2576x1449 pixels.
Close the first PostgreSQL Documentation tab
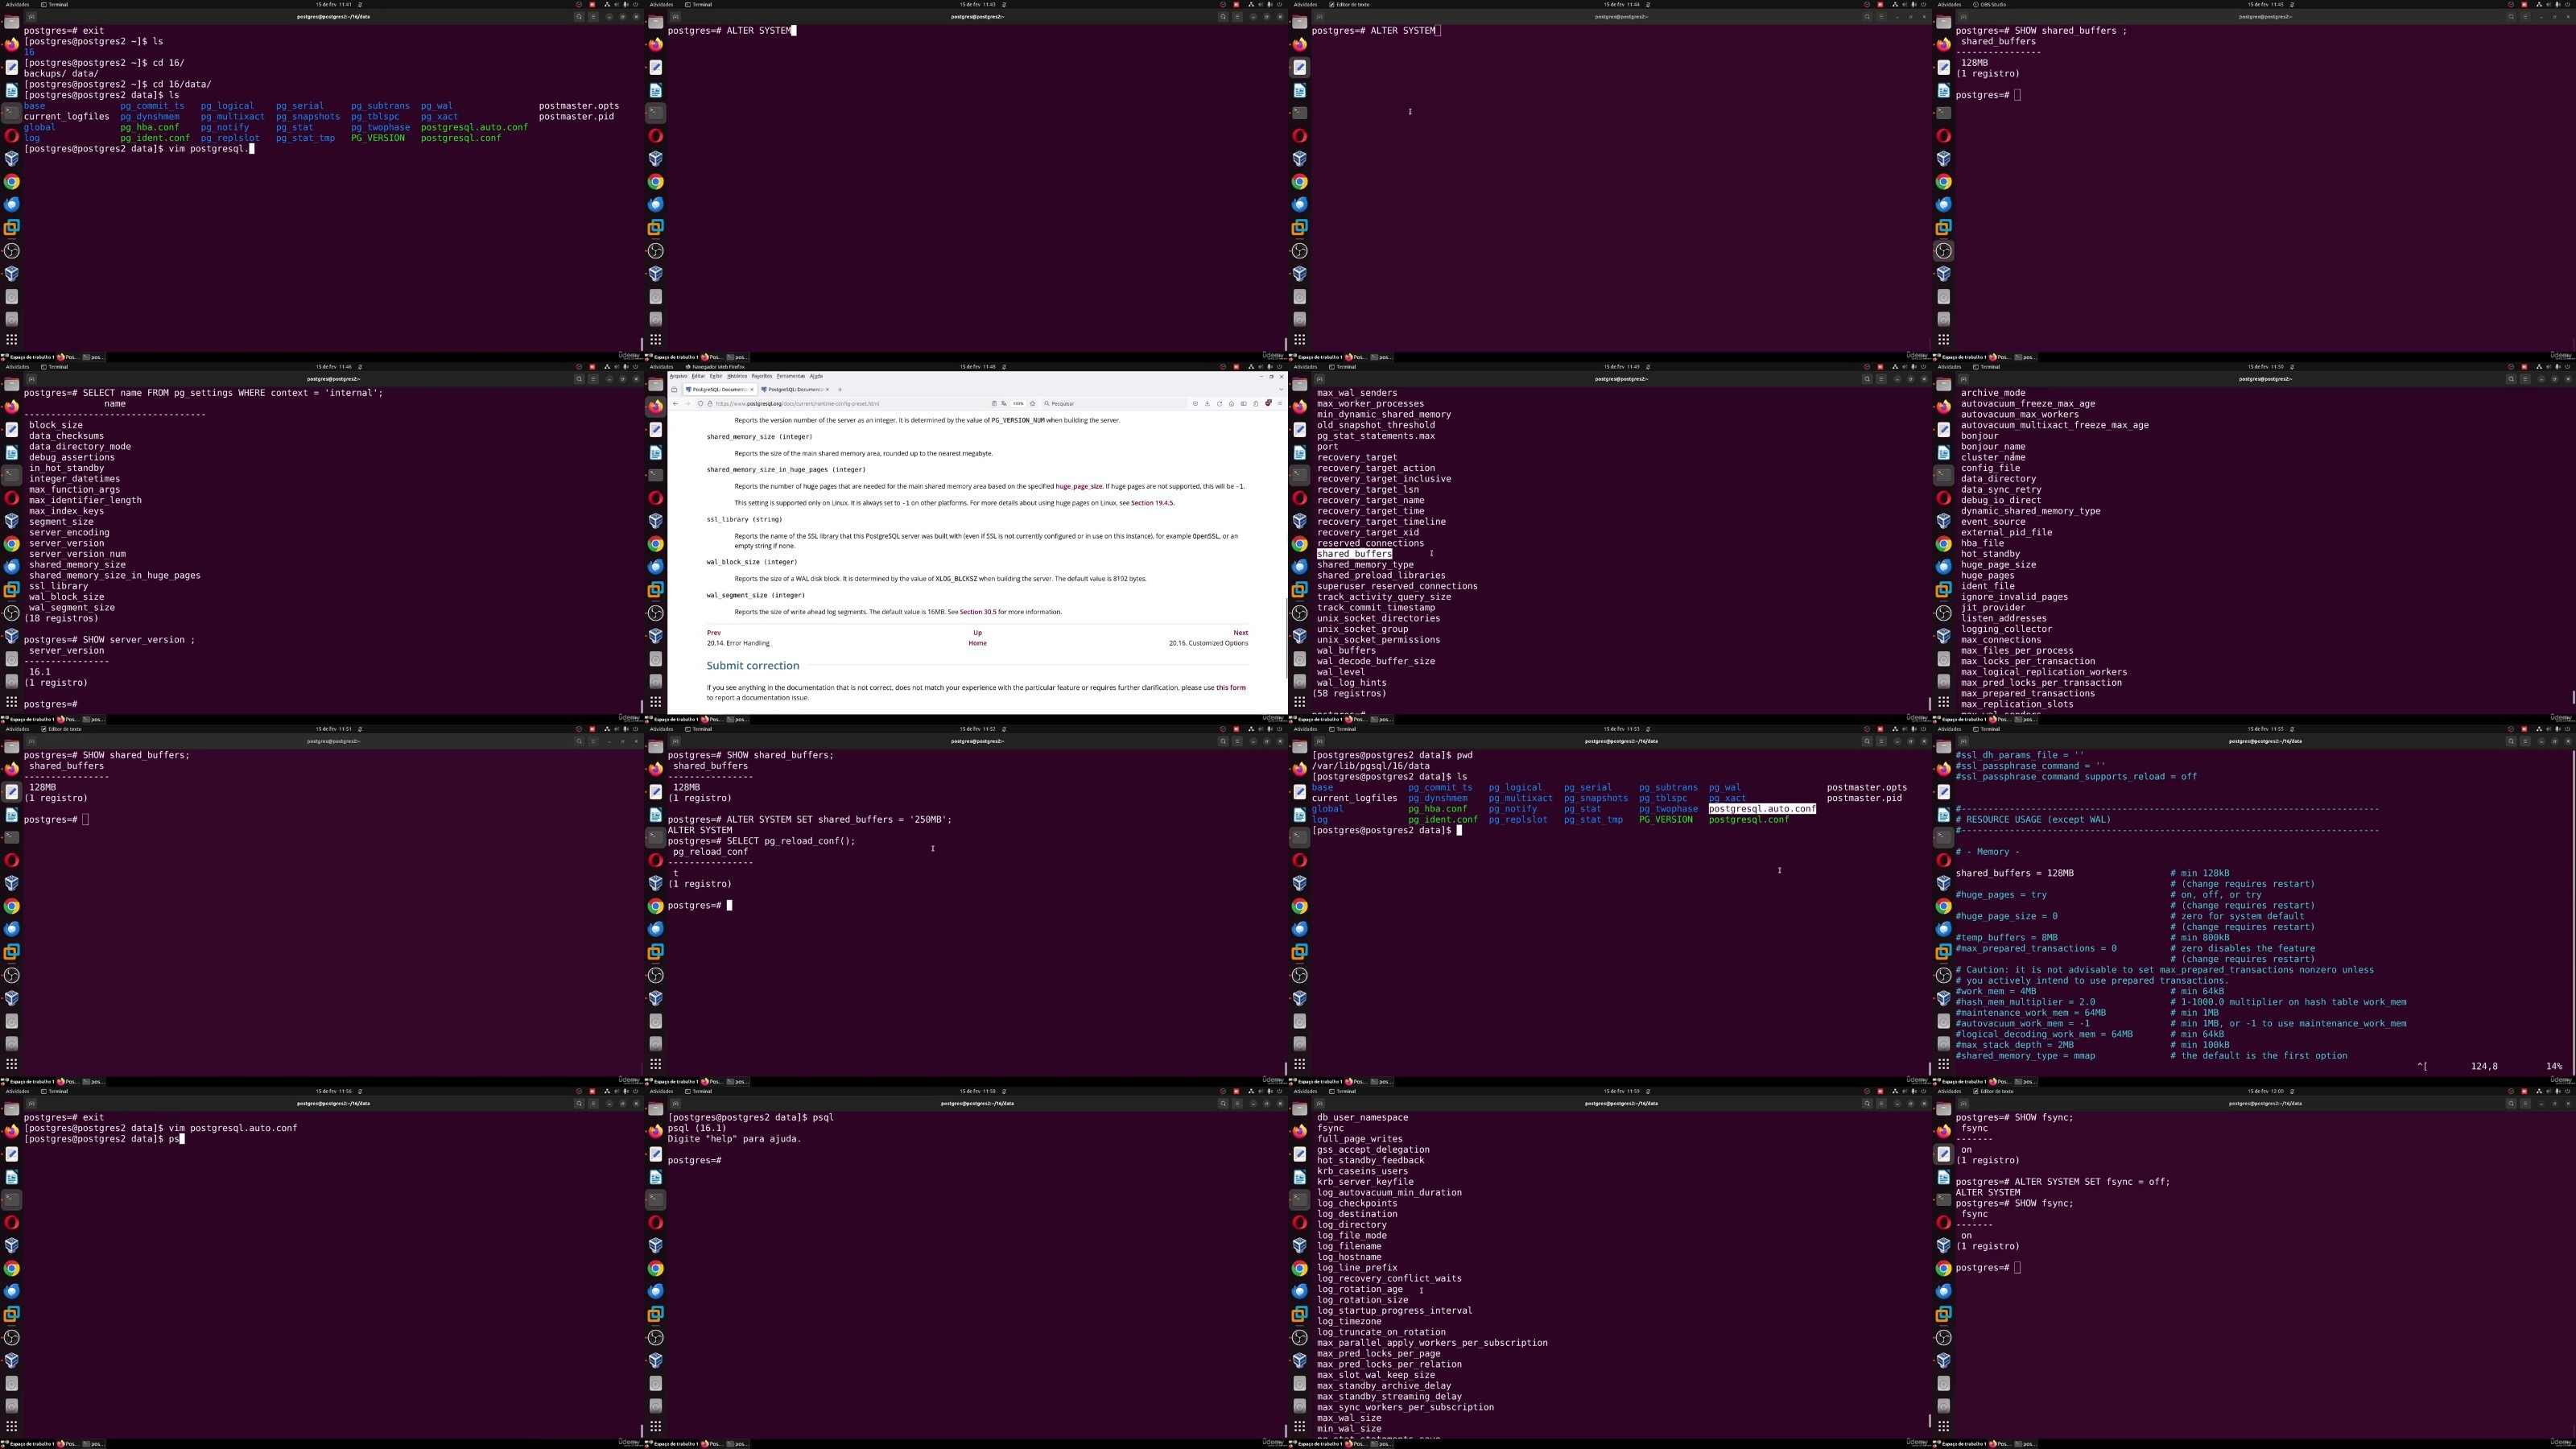752,390
